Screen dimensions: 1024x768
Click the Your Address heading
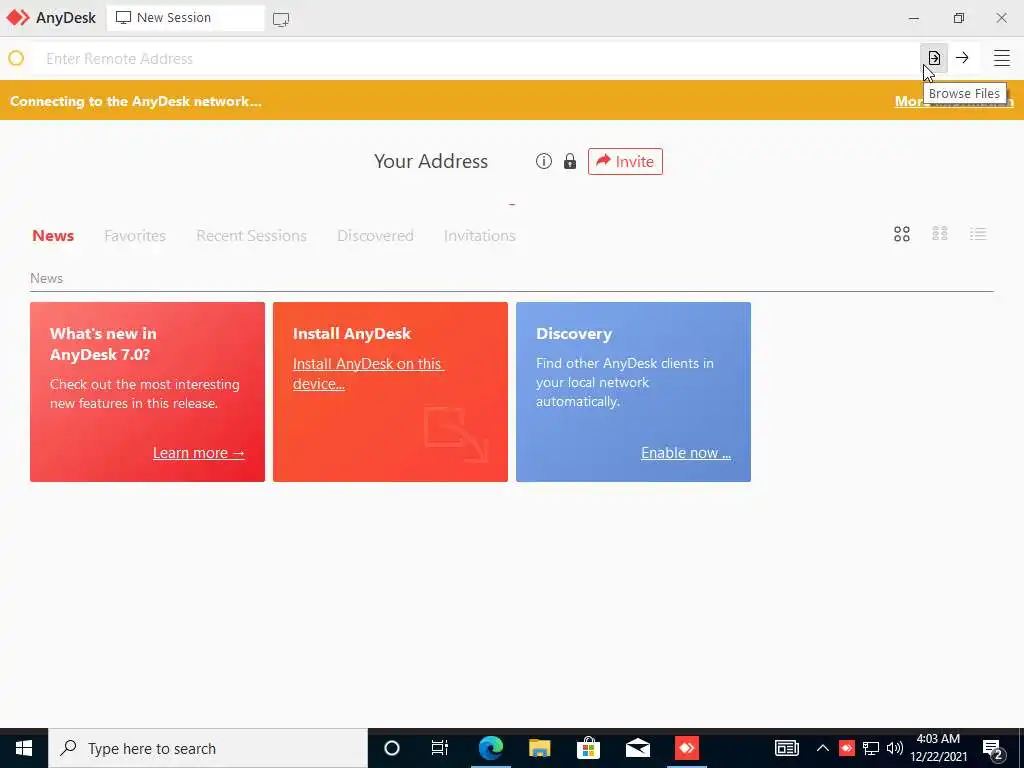pyautogui.click(x=431, y=161)
